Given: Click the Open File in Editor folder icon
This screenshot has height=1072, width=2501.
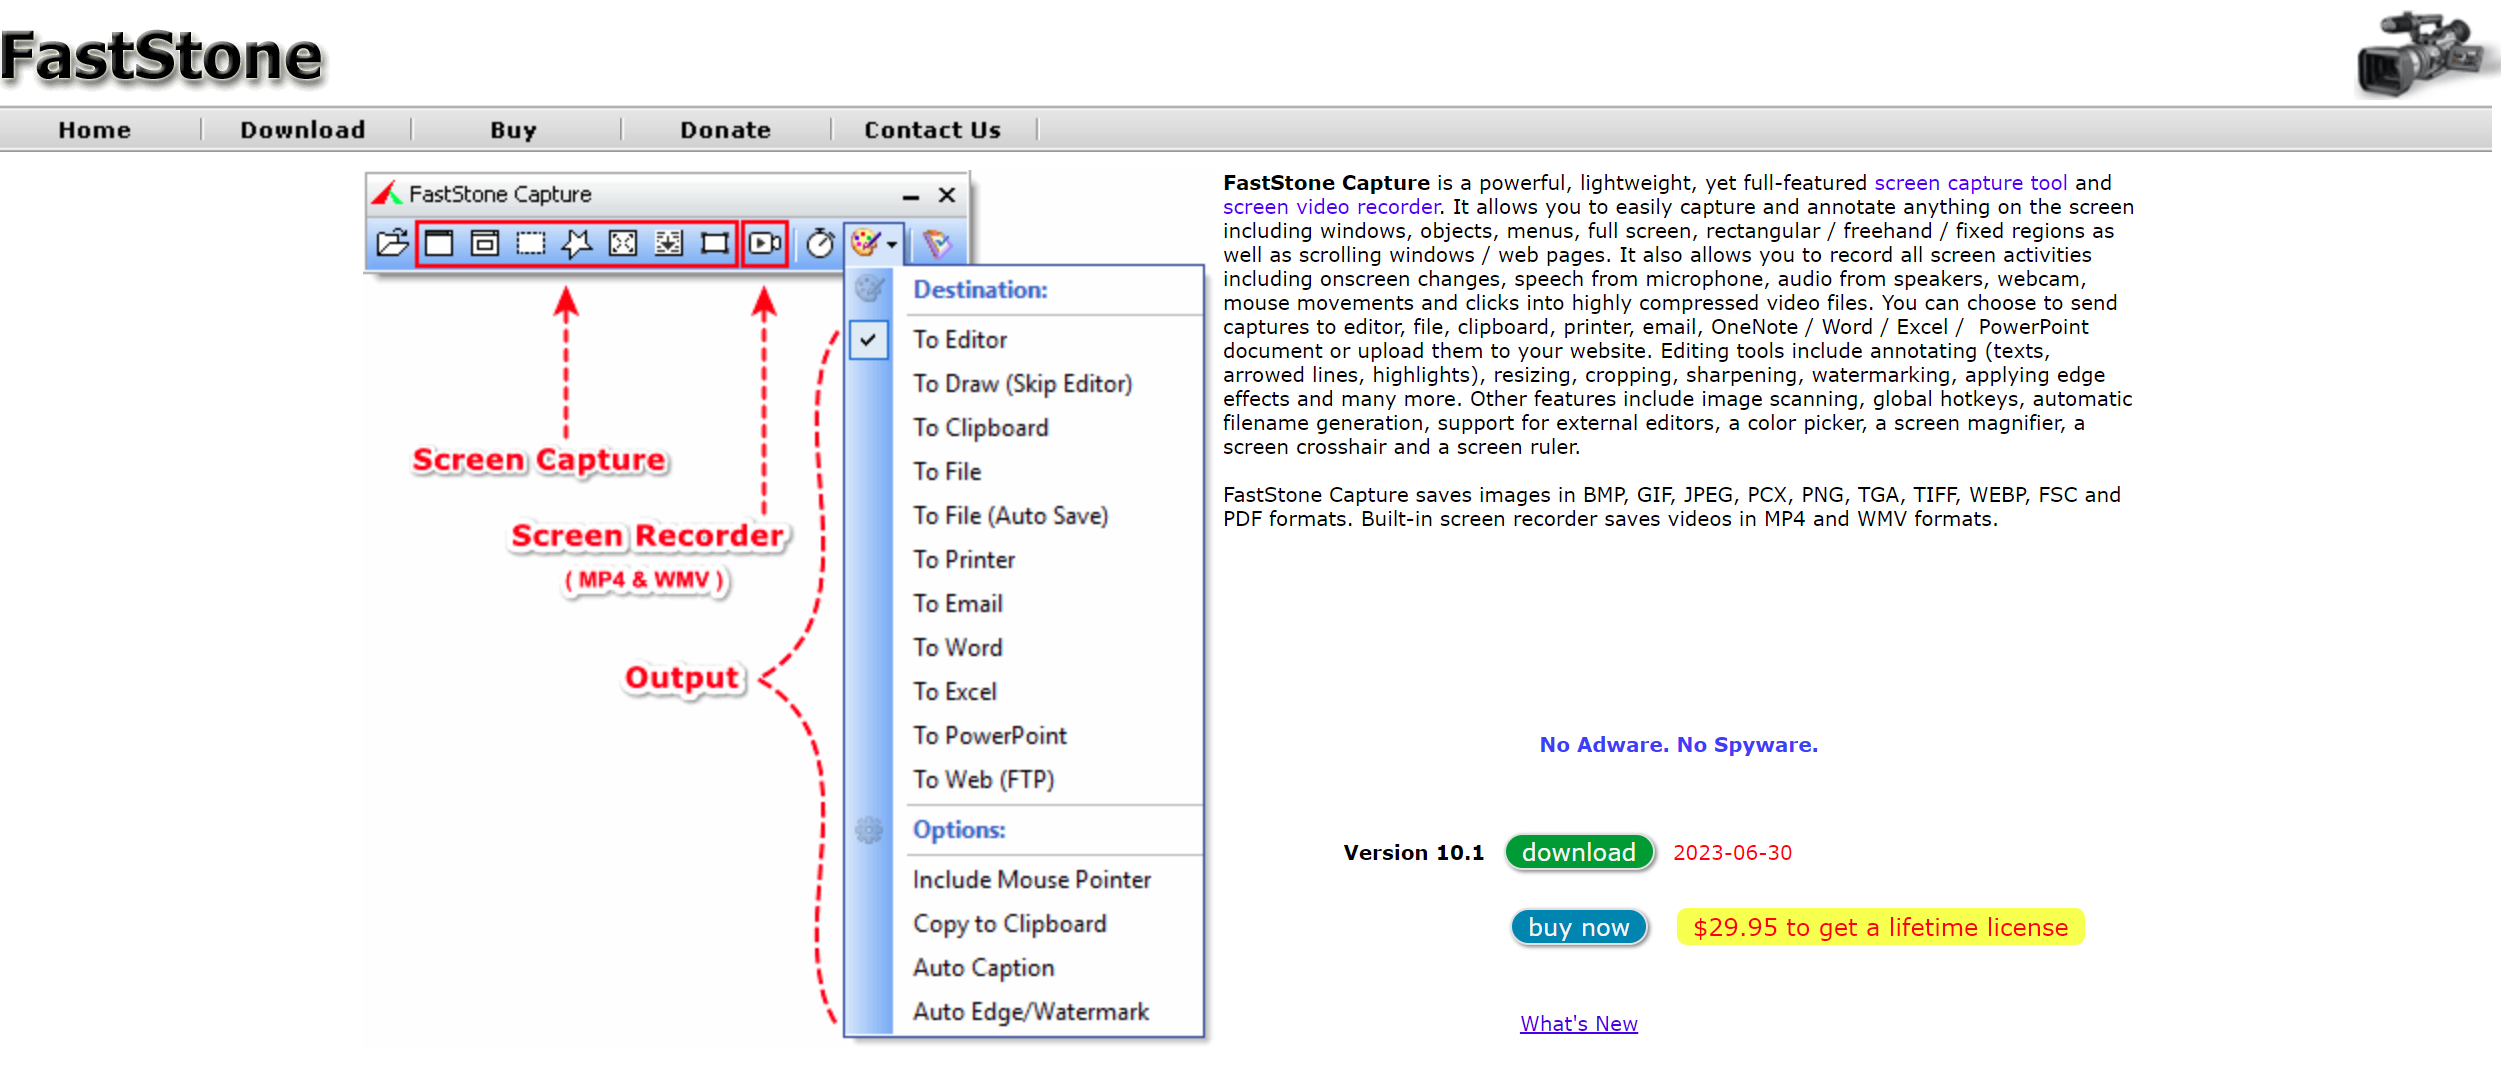Looking at the screenshot, I should coord(392,243).
